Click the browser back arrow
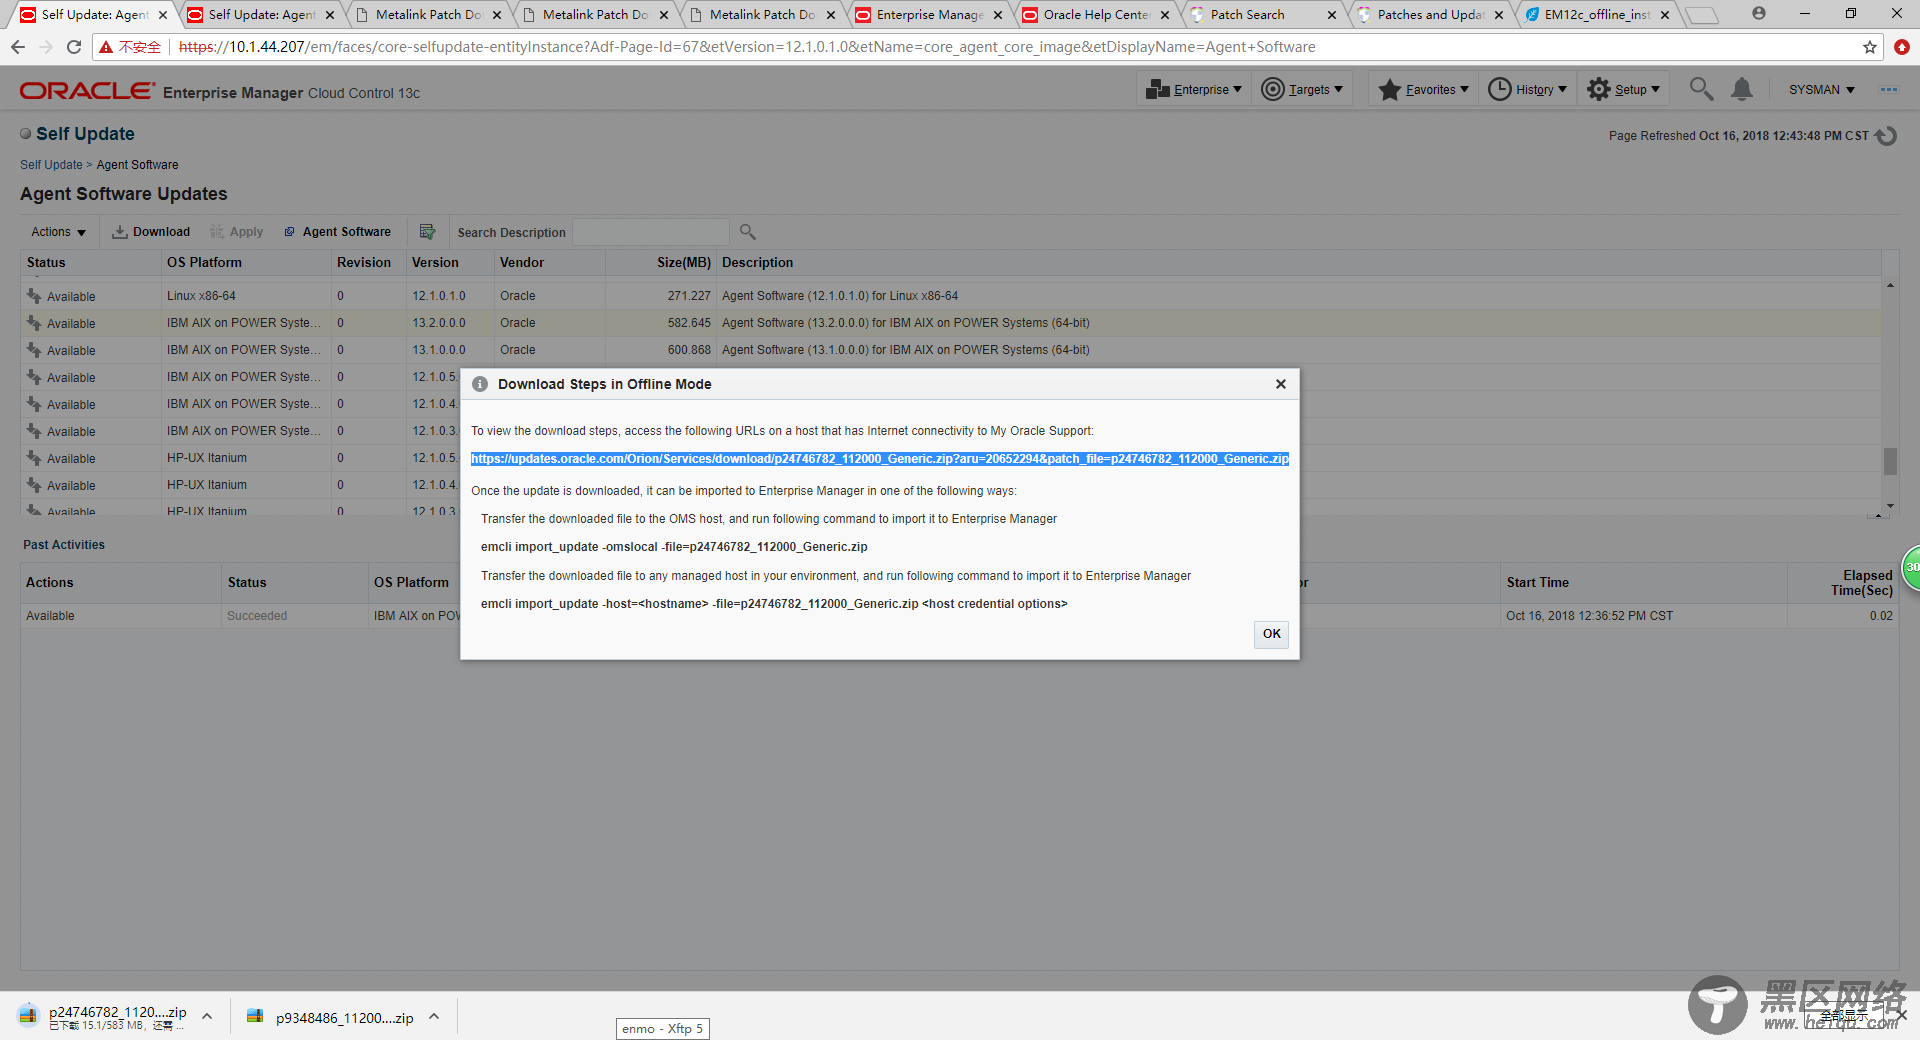The width and height of the screenshot is (1920, 1040). point(18,47)
